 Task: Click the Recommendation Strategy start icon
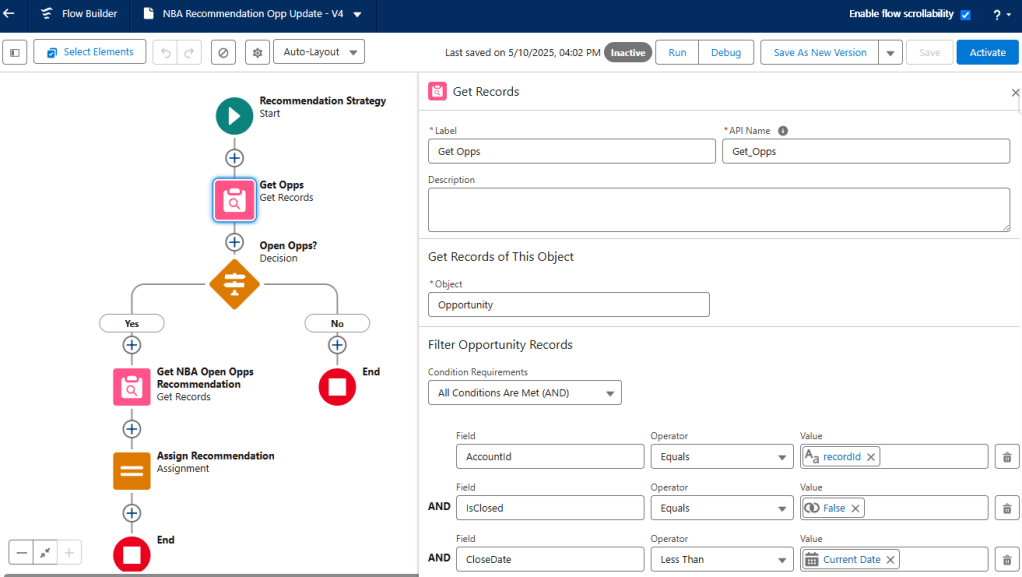coord(234,115)
